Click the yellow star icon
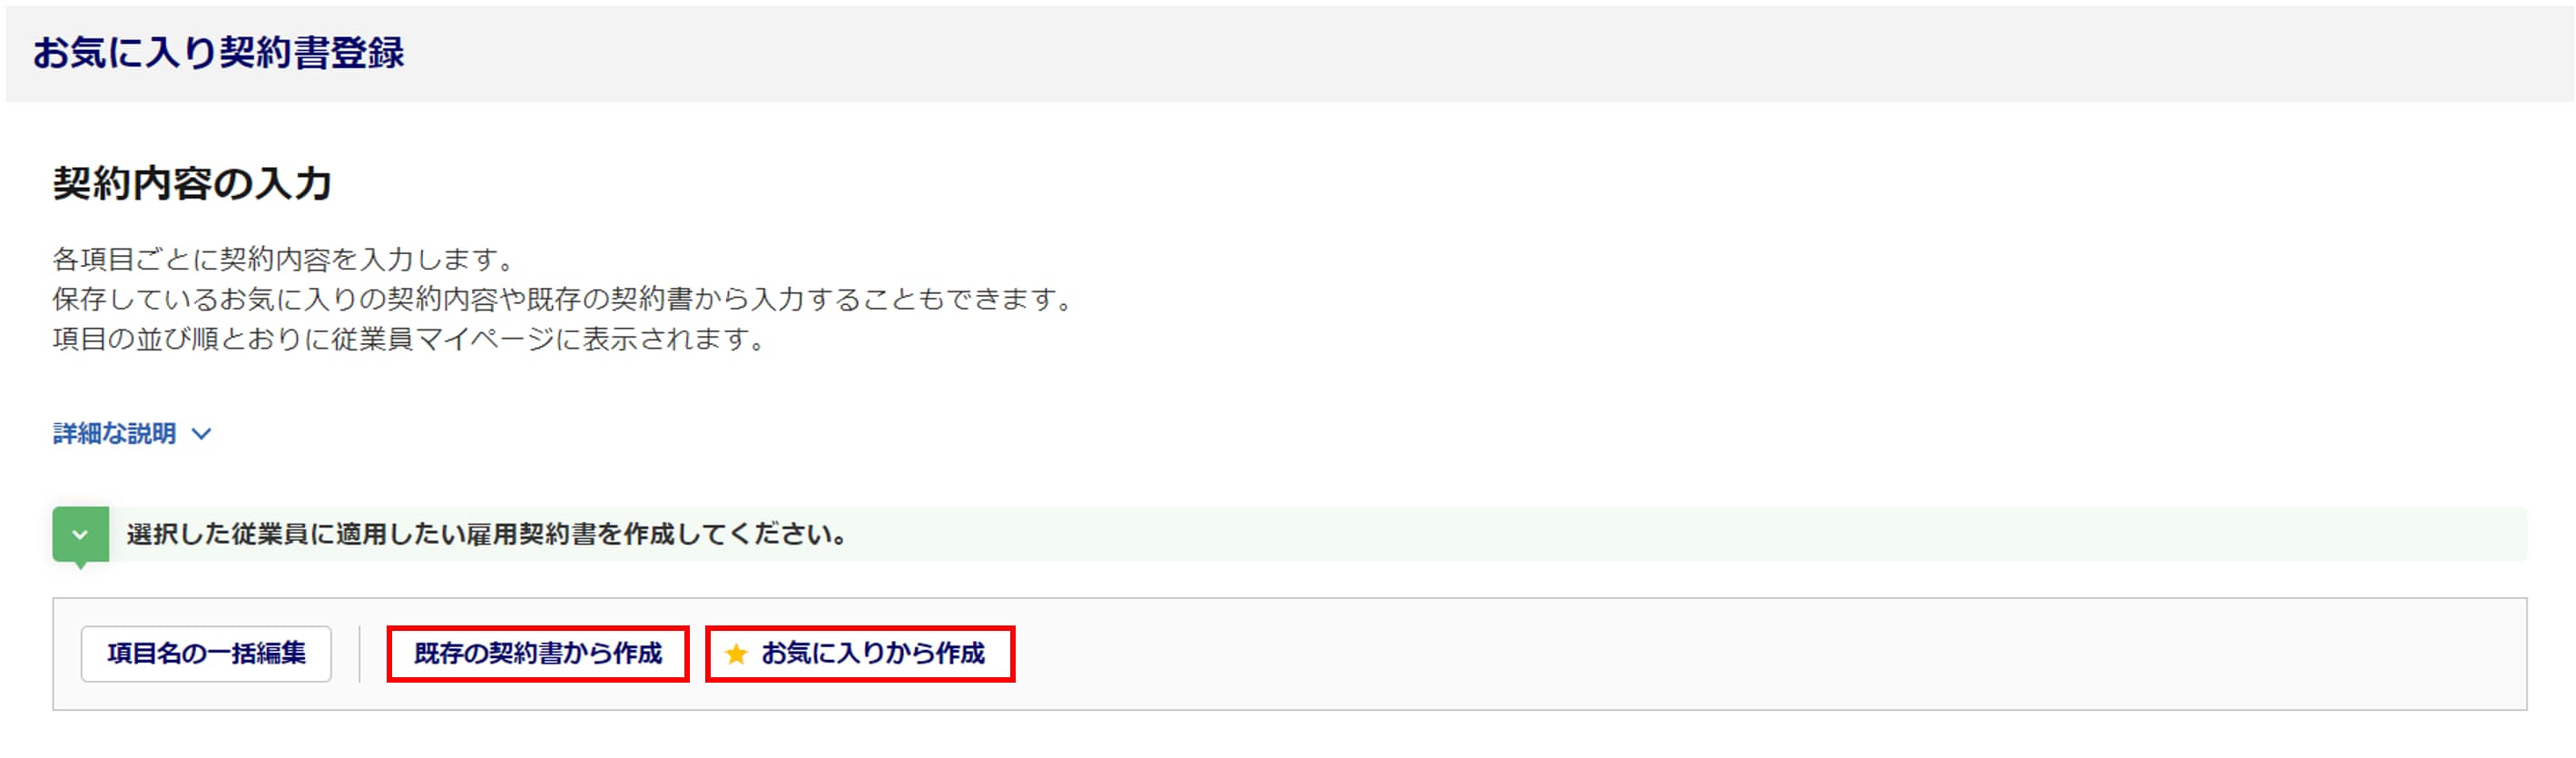The height and width of the screenshot is (758, 2576). tap(736, 654)
